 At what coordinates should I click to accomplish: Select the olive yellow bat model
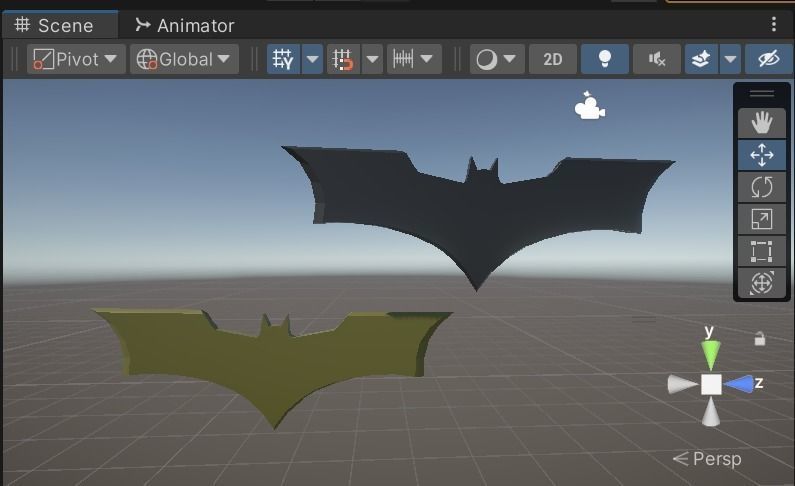tap(274, 362)
